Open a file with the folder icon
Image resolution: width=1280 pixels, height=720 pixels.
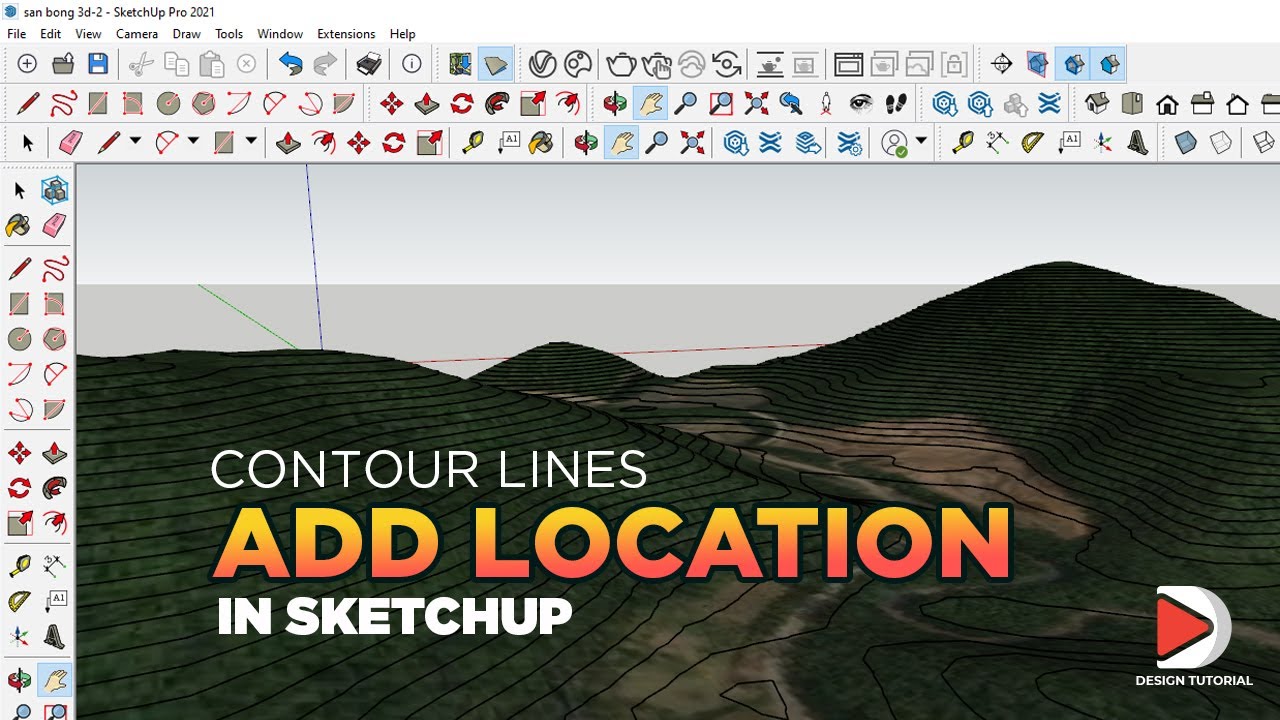(62, 65)
